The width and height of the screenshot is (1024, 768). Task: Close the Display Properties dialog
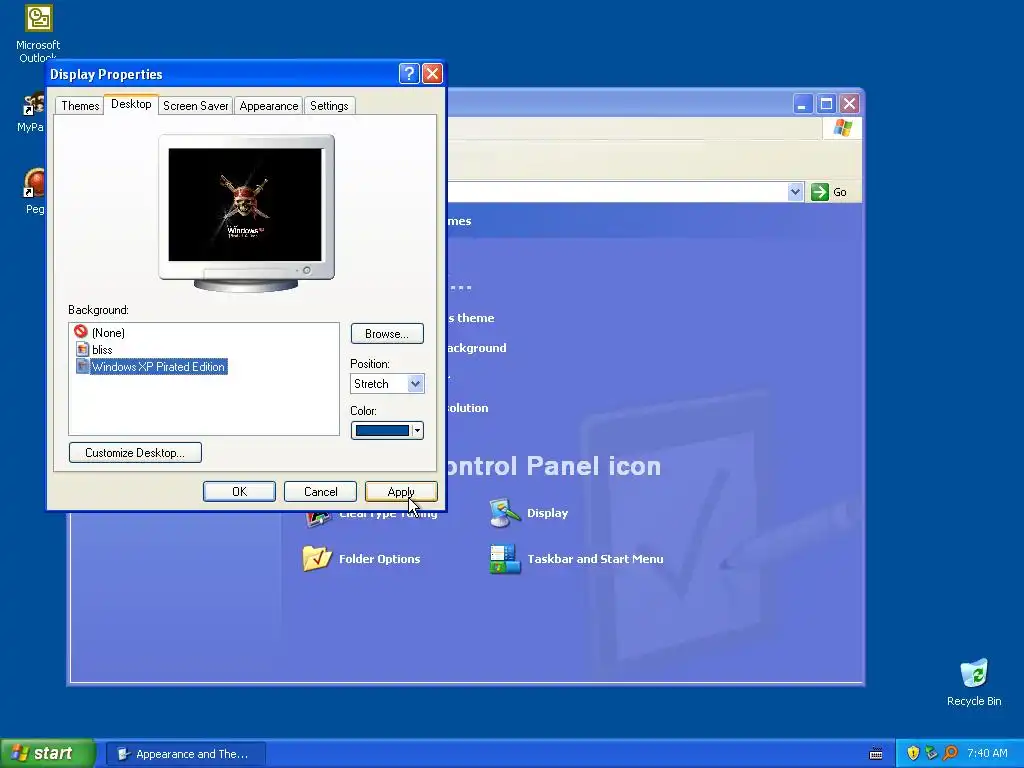(x=432, y=73)
